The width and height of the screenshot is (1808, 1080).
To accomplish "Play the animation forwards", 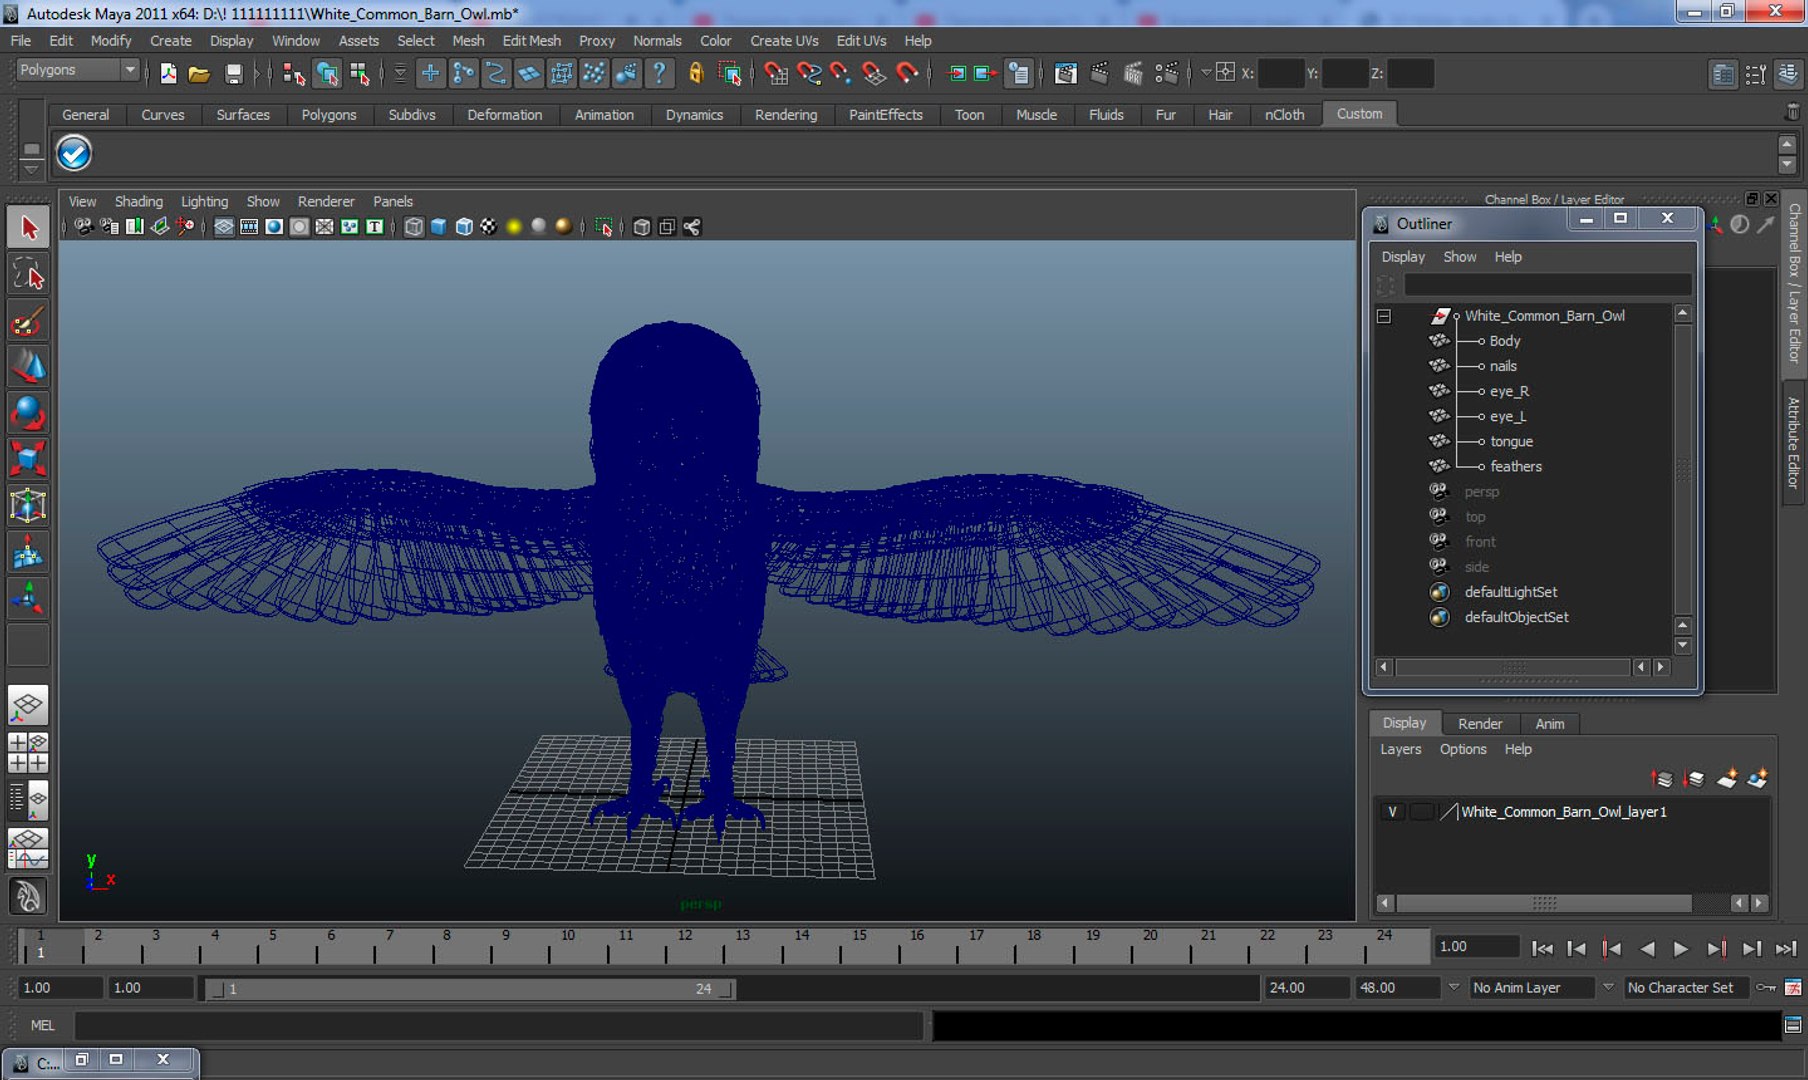I will pyautogui.click(x=1680, y=949).
